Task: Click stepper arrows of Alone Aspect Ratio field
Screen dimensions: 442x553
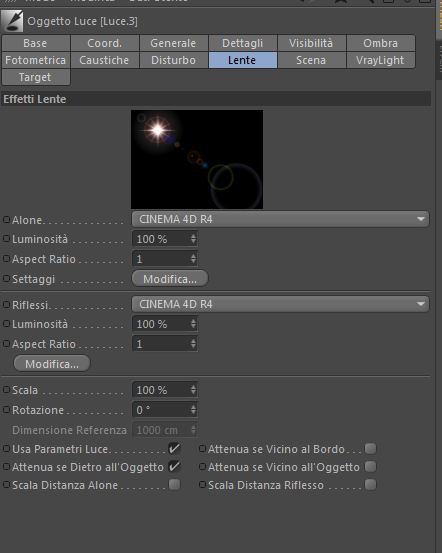Action: click(x=193, y=259)
